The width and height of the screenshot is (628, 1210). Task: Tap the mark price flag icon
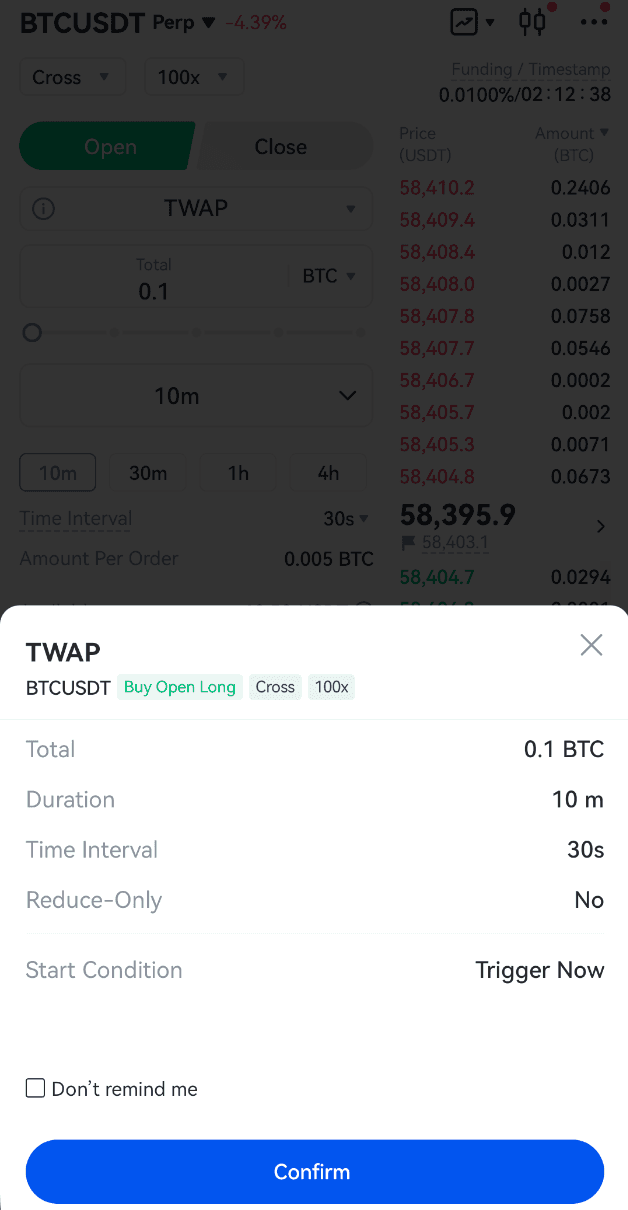(x=408, y=543)
